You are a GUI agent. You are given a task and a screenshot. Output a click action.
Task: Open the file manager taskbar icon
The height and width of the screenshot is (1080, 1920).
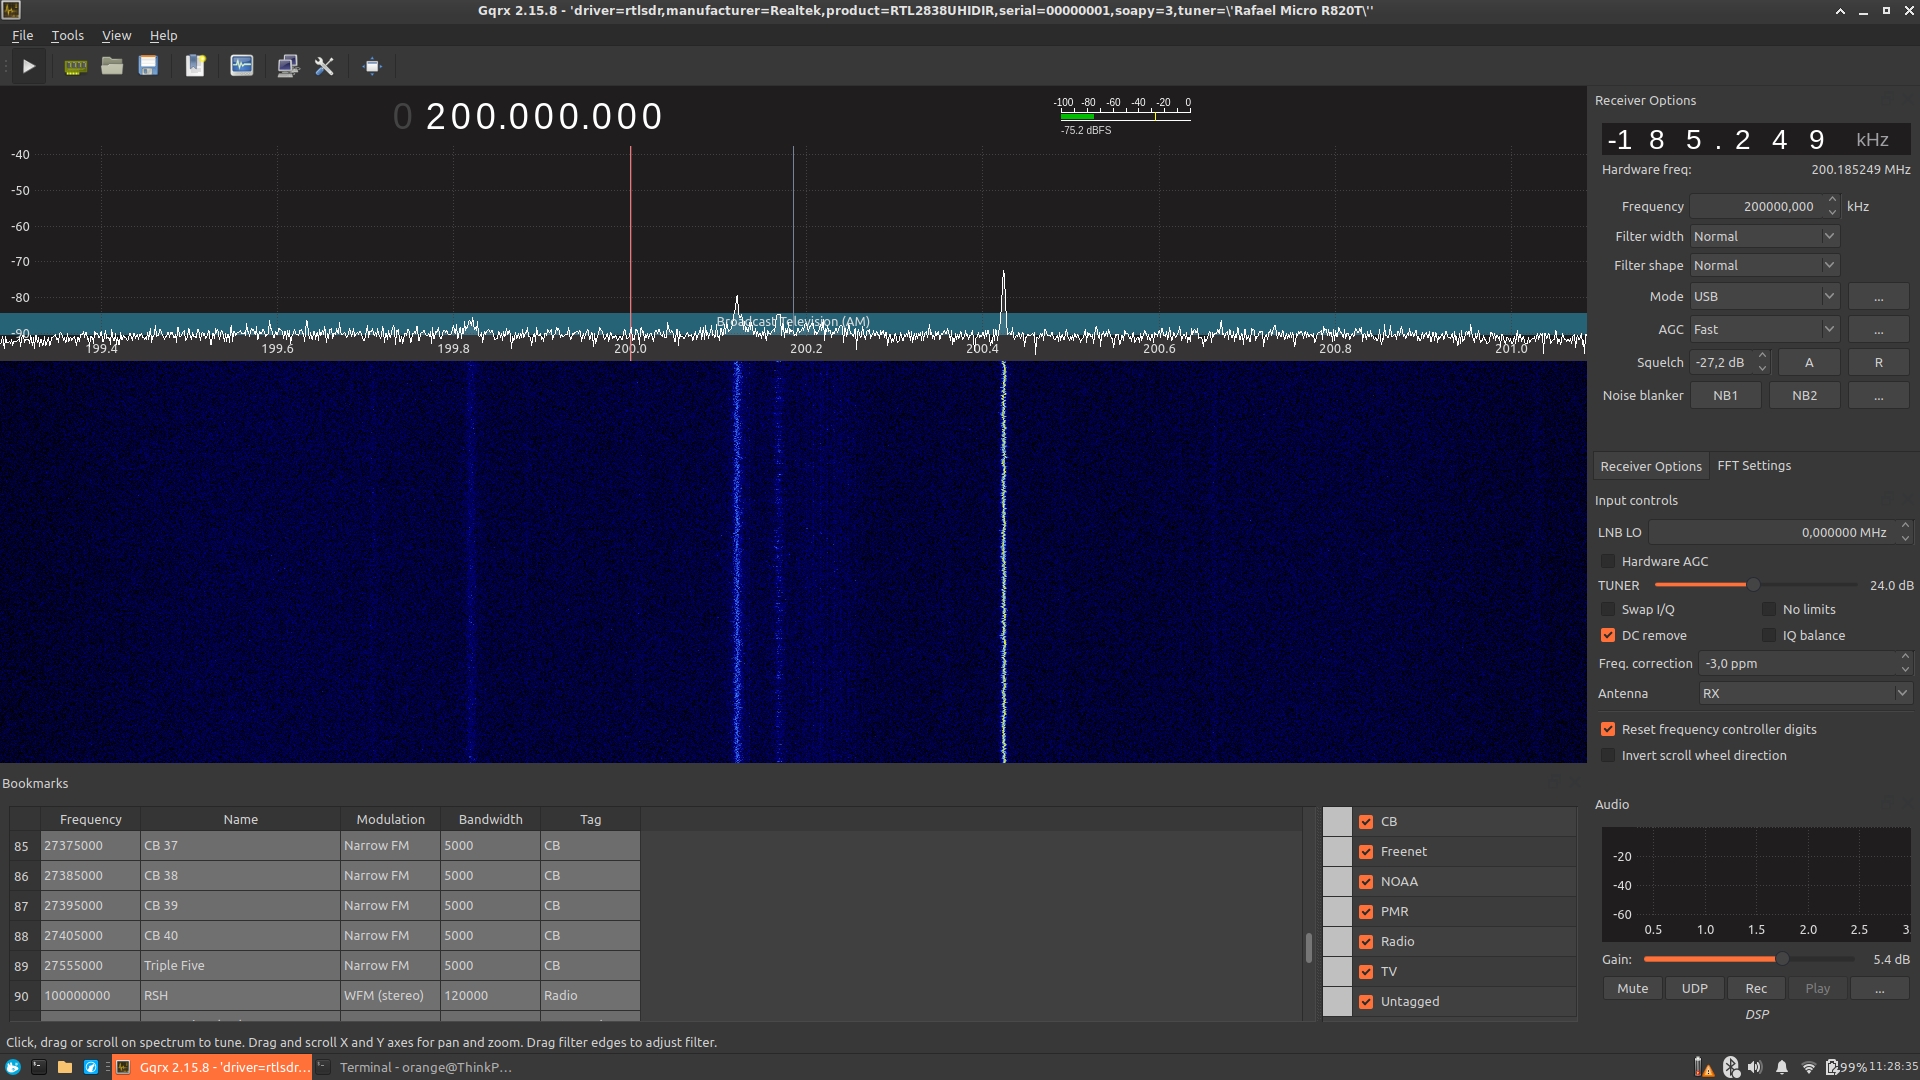(64, 1067)
